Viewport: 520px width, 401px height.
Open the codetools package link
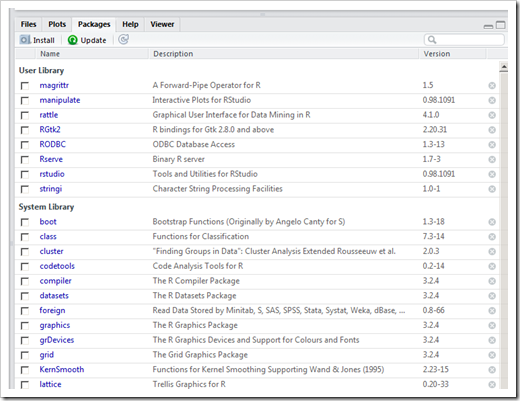tap(57, 266)
